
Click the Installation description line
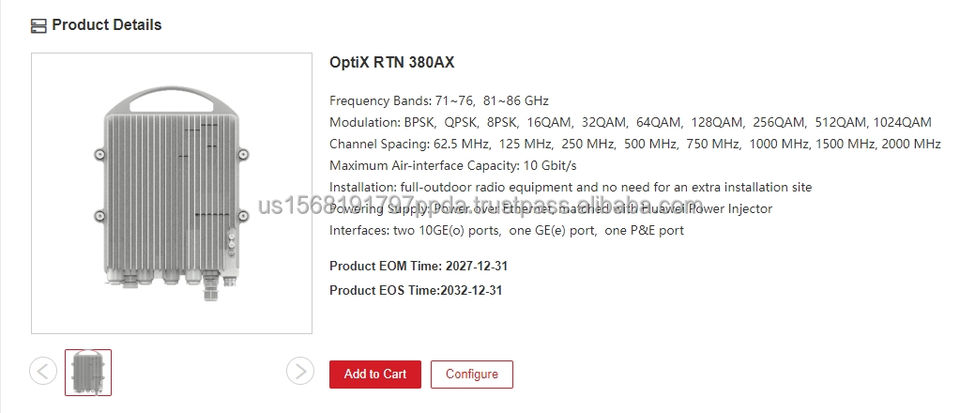tap(570, 187)
